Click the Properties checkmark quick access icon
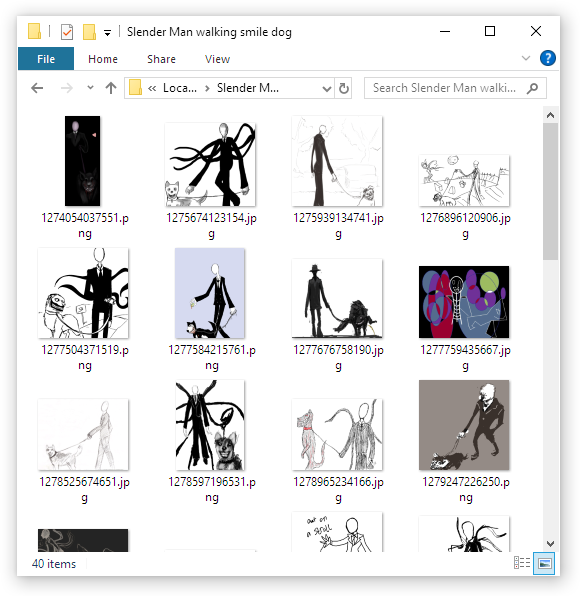 pyautogui.click(x=67, y=32)
